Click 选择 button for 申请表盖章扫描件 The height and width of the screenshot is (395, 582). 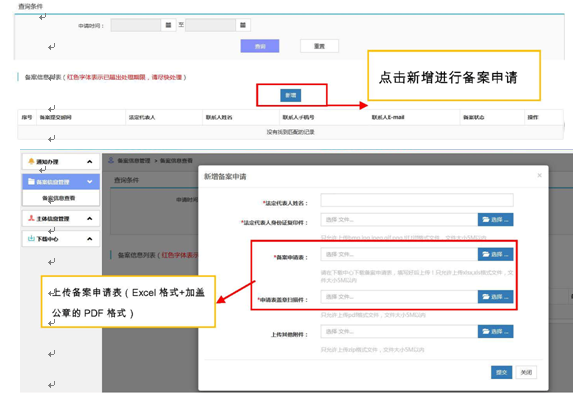coord(496,297)
